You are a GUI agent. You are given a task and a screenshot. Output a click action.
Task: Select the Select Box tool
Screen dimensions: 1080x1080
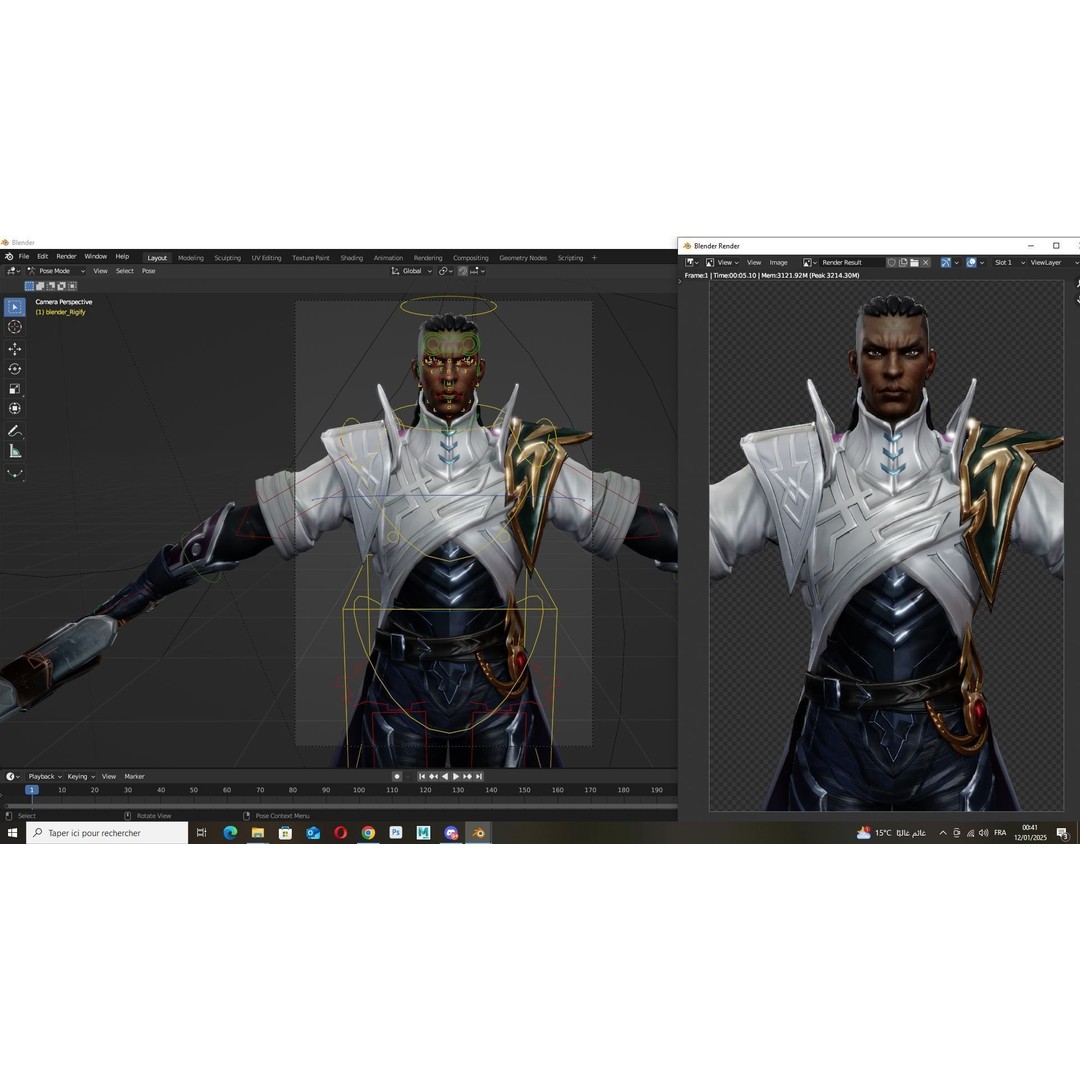tap(14, 307)
